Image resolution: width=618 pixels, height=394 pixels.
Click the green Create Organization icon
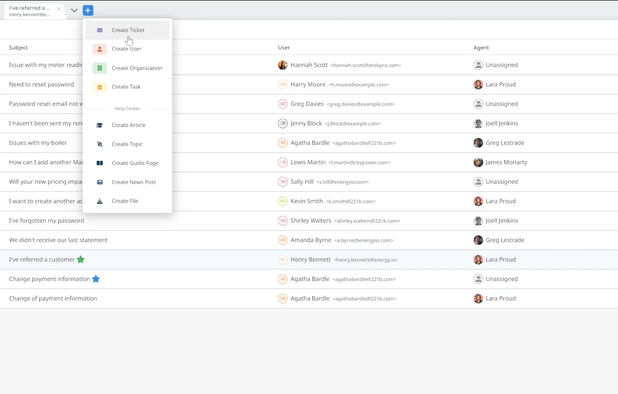point(100,68)
